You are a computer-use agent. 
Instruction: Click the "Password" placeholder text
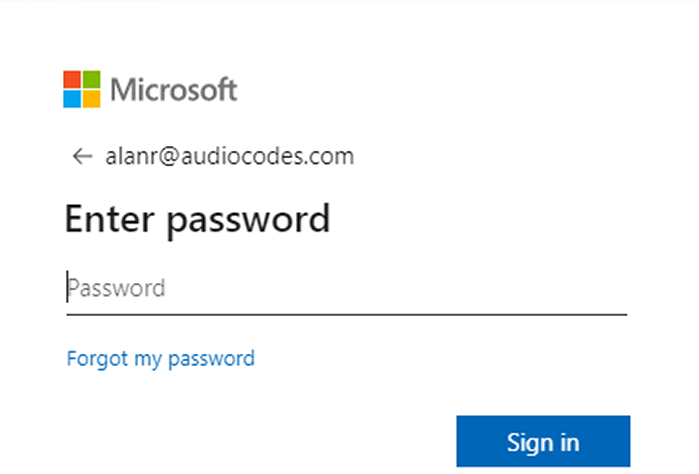tap(117, 288)
